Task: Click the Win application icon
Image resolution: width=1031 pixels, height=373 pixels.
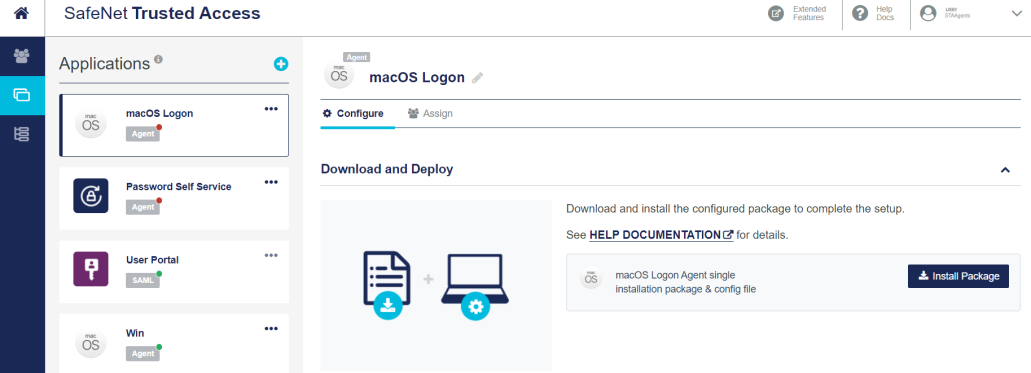Action: tap(91, 343)
